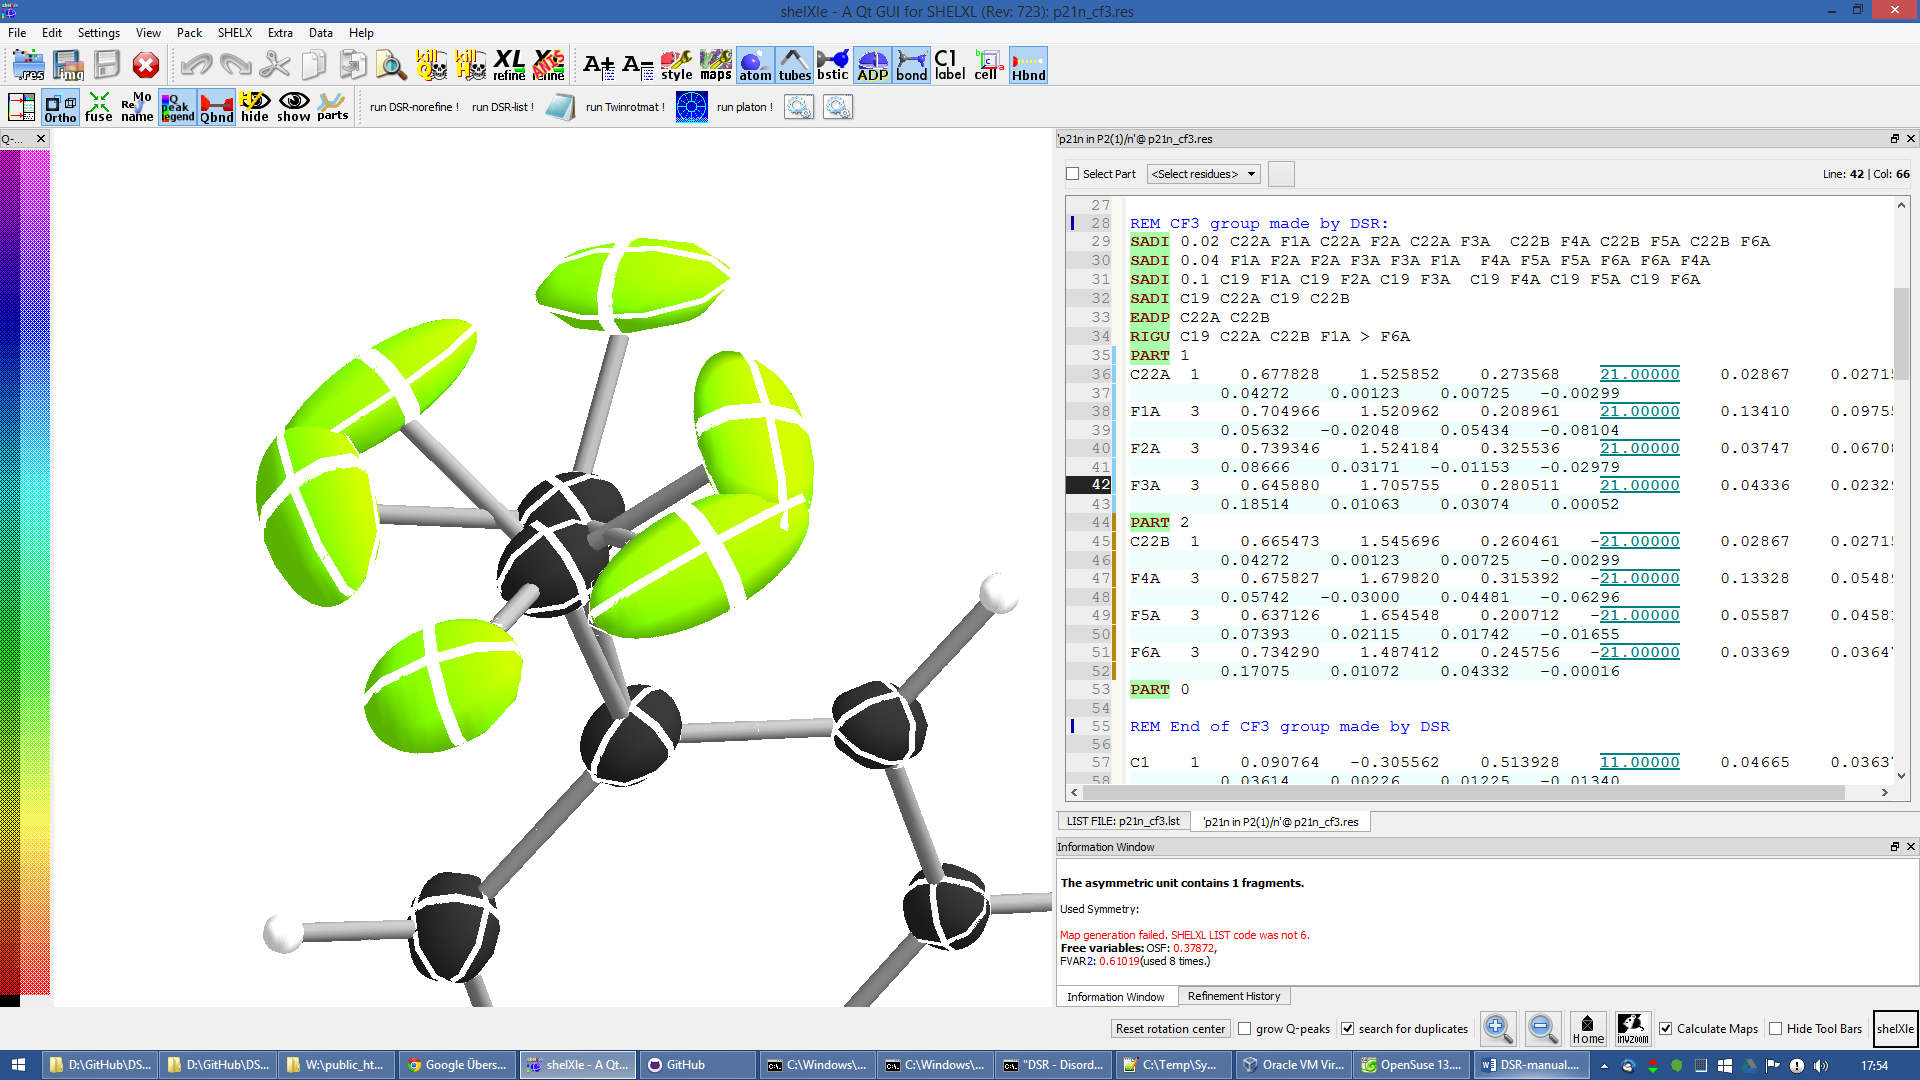Click the XL refine button
The width and height of the screenshot is (1920, 1080).
pos(509,66)
